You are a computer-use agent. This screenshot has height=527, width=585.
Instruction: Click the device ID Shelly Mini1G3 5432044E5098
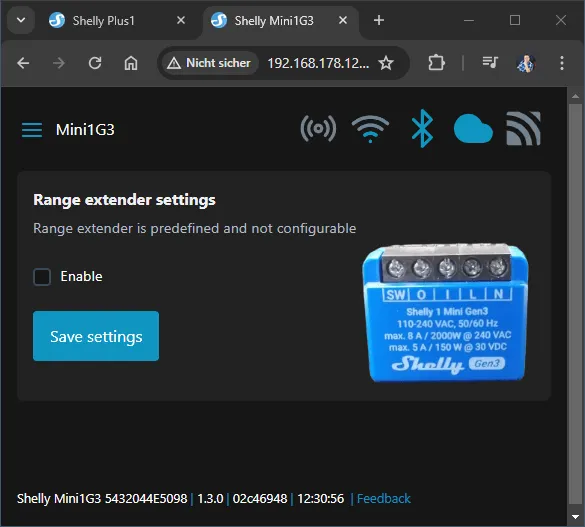[x=102, y=499]
